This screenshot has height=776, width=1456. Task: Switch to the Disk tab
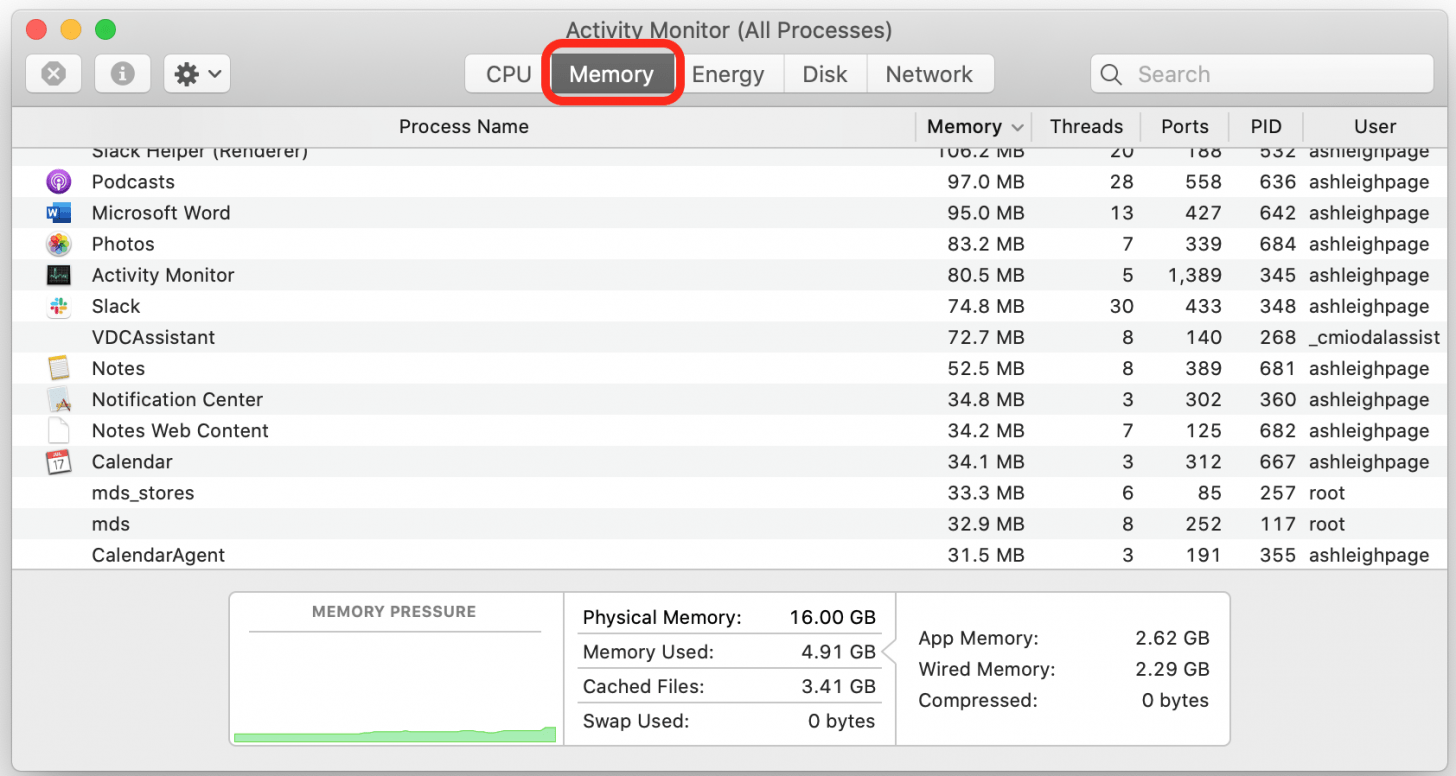(824, 74)
